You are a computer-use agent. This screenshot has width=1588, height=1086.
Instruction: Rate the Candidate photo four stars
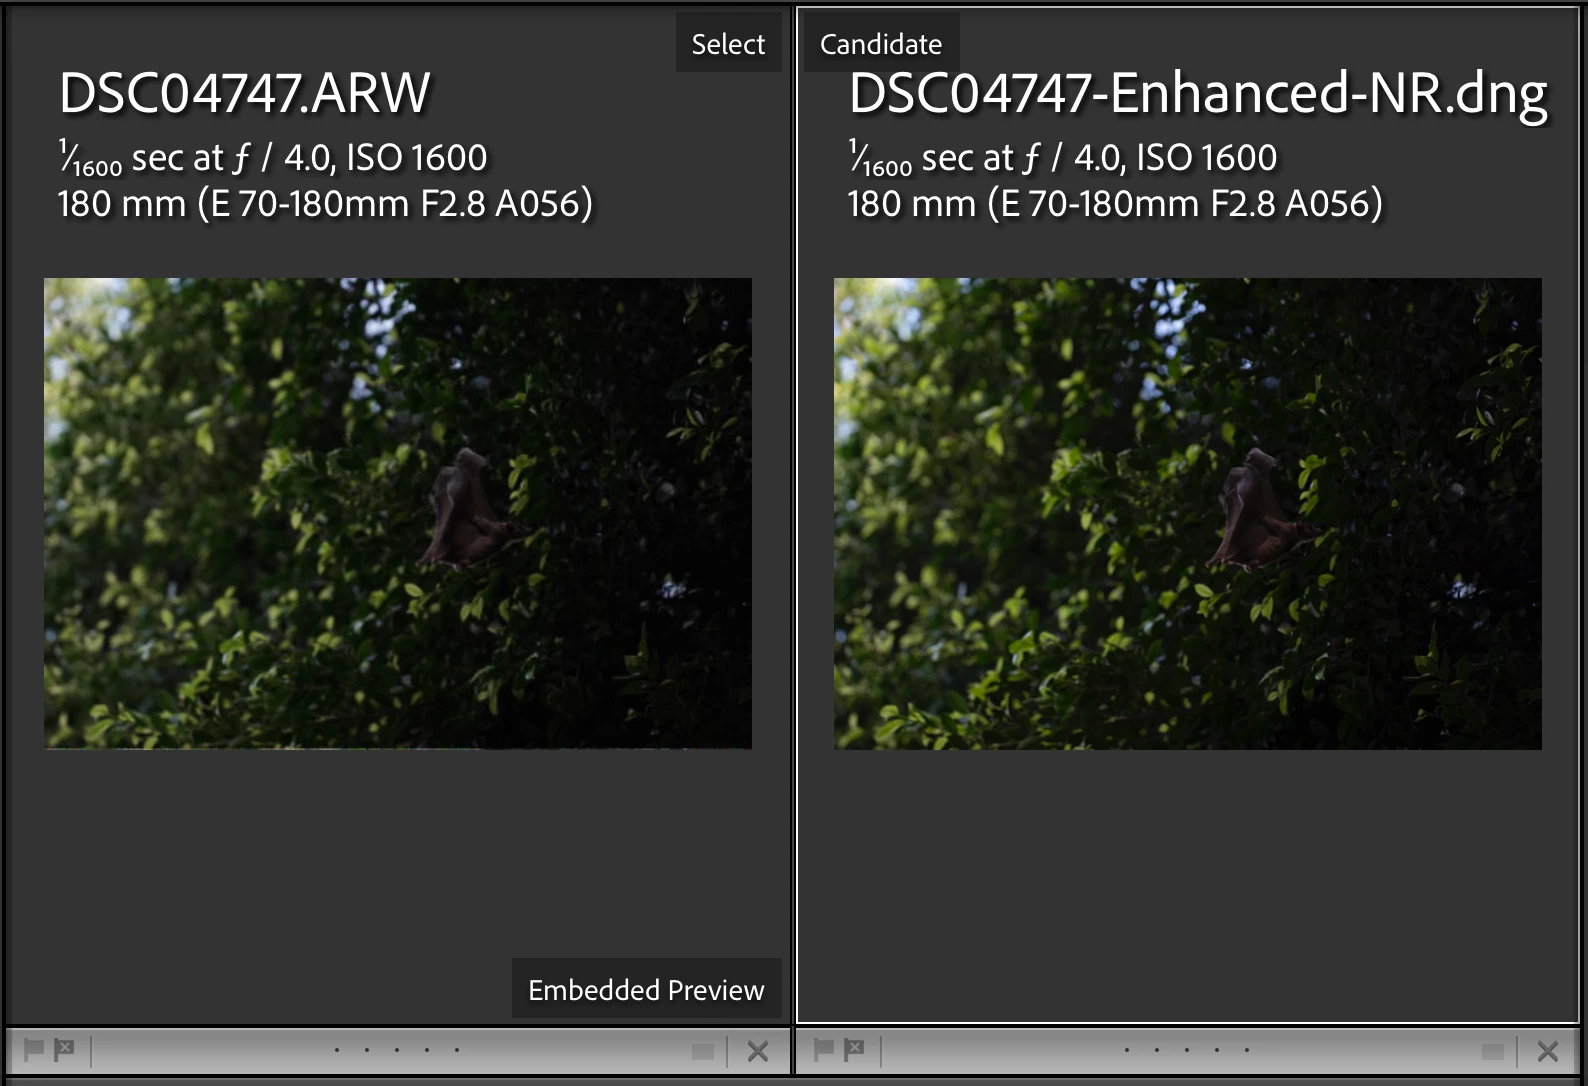pyautogui.click(x=1217, y=1050)
